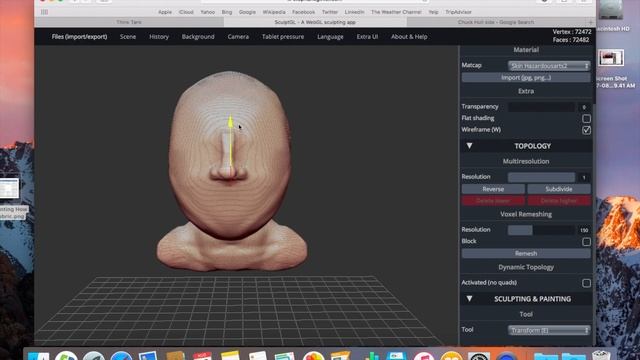Switch to the Chuck Hull Google Search tab
Viewport: 640px width, 360px height.
point(496,22)
